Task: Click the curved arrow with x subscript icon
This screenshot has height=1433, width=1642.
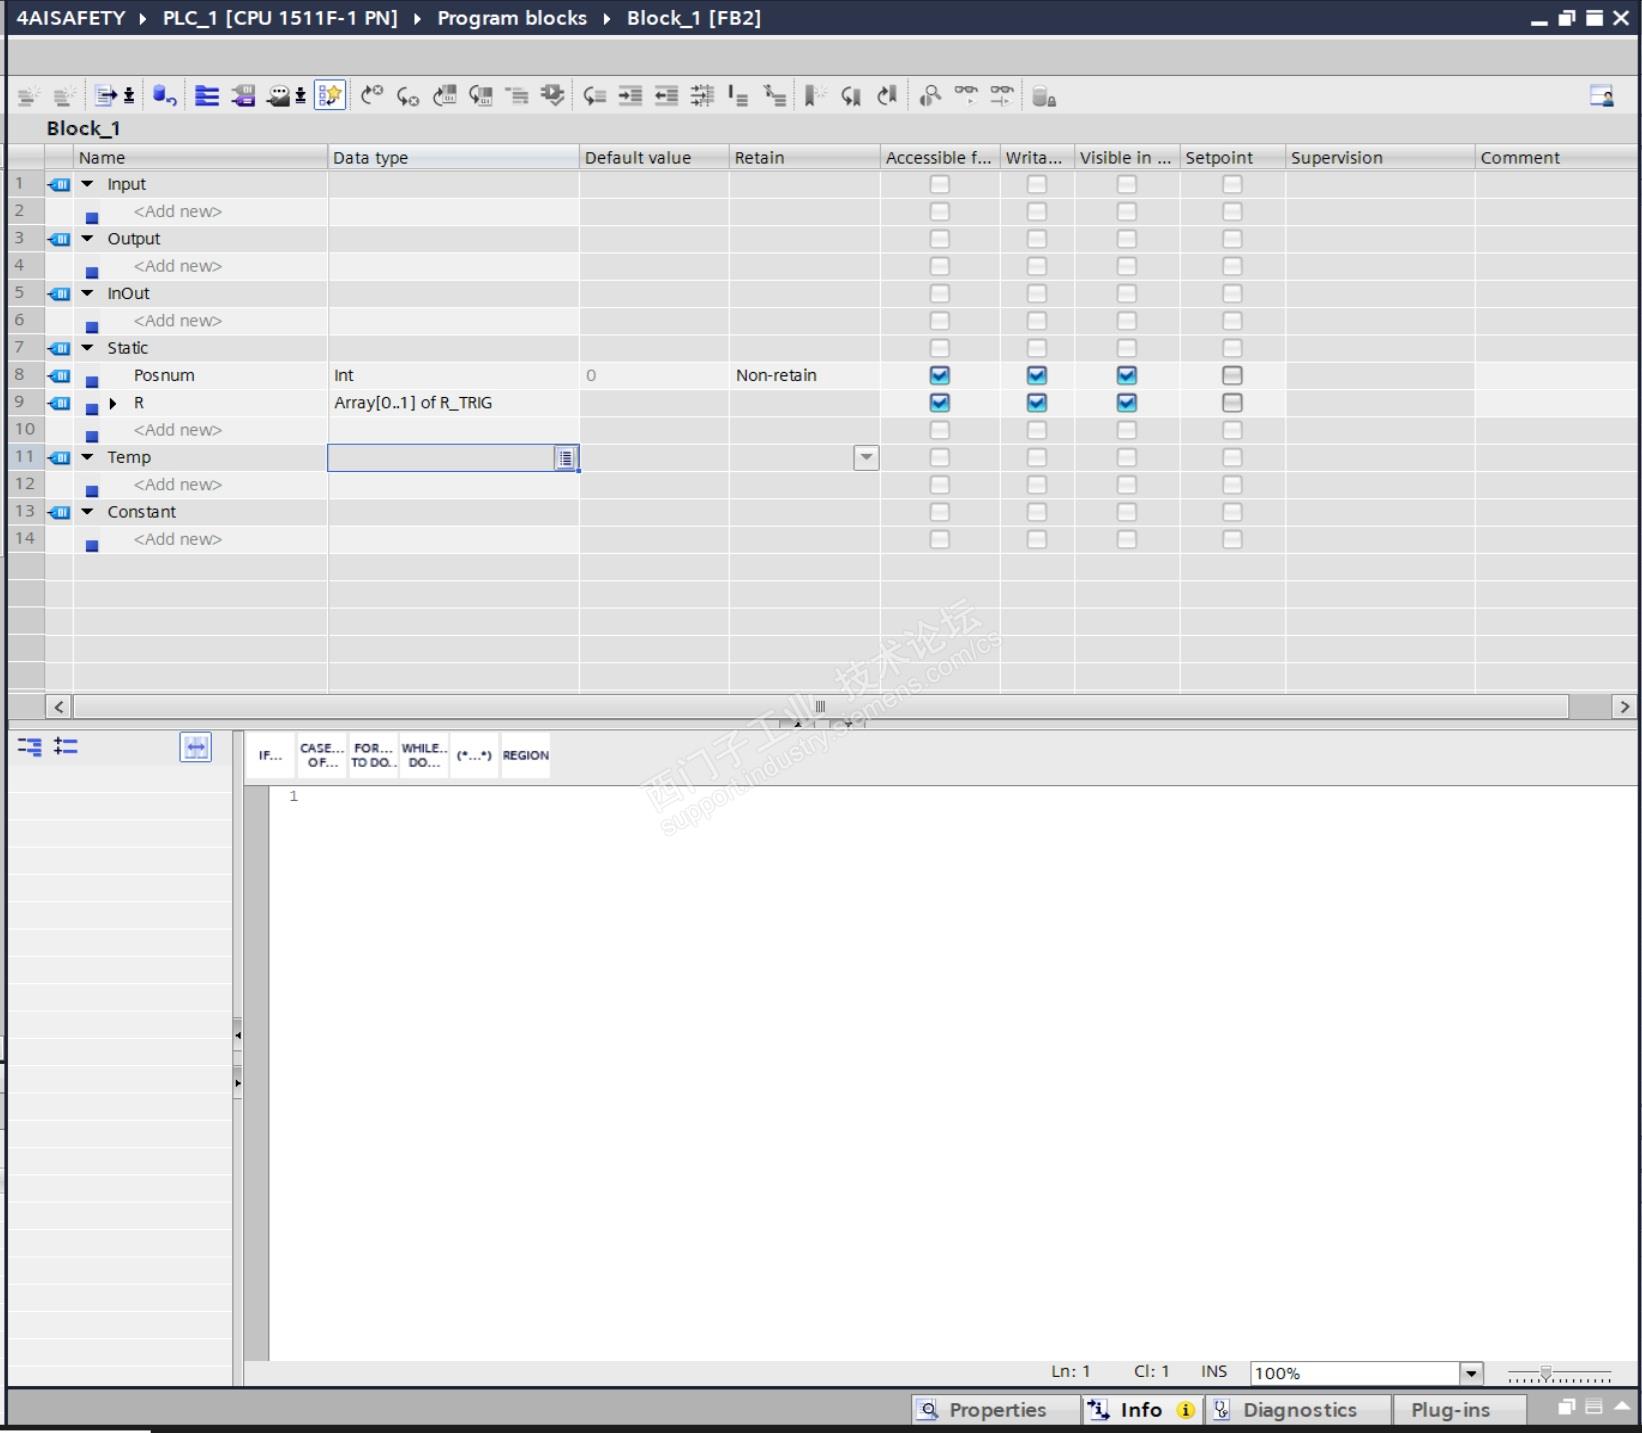Action: [407, 96]
